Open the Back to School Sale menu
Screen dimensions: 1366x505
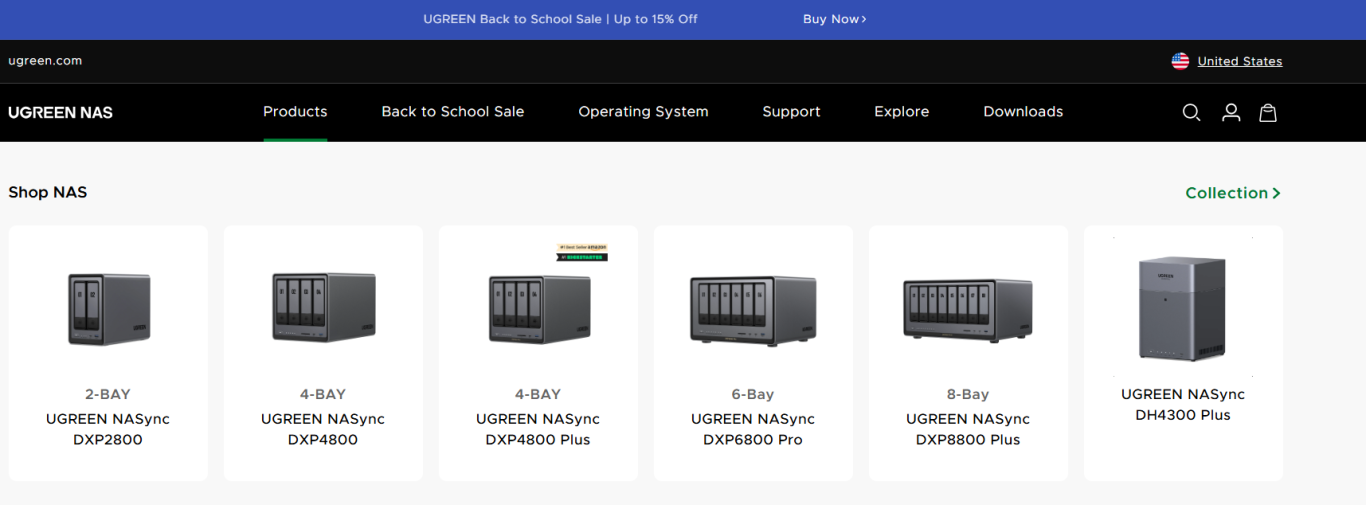452,112
